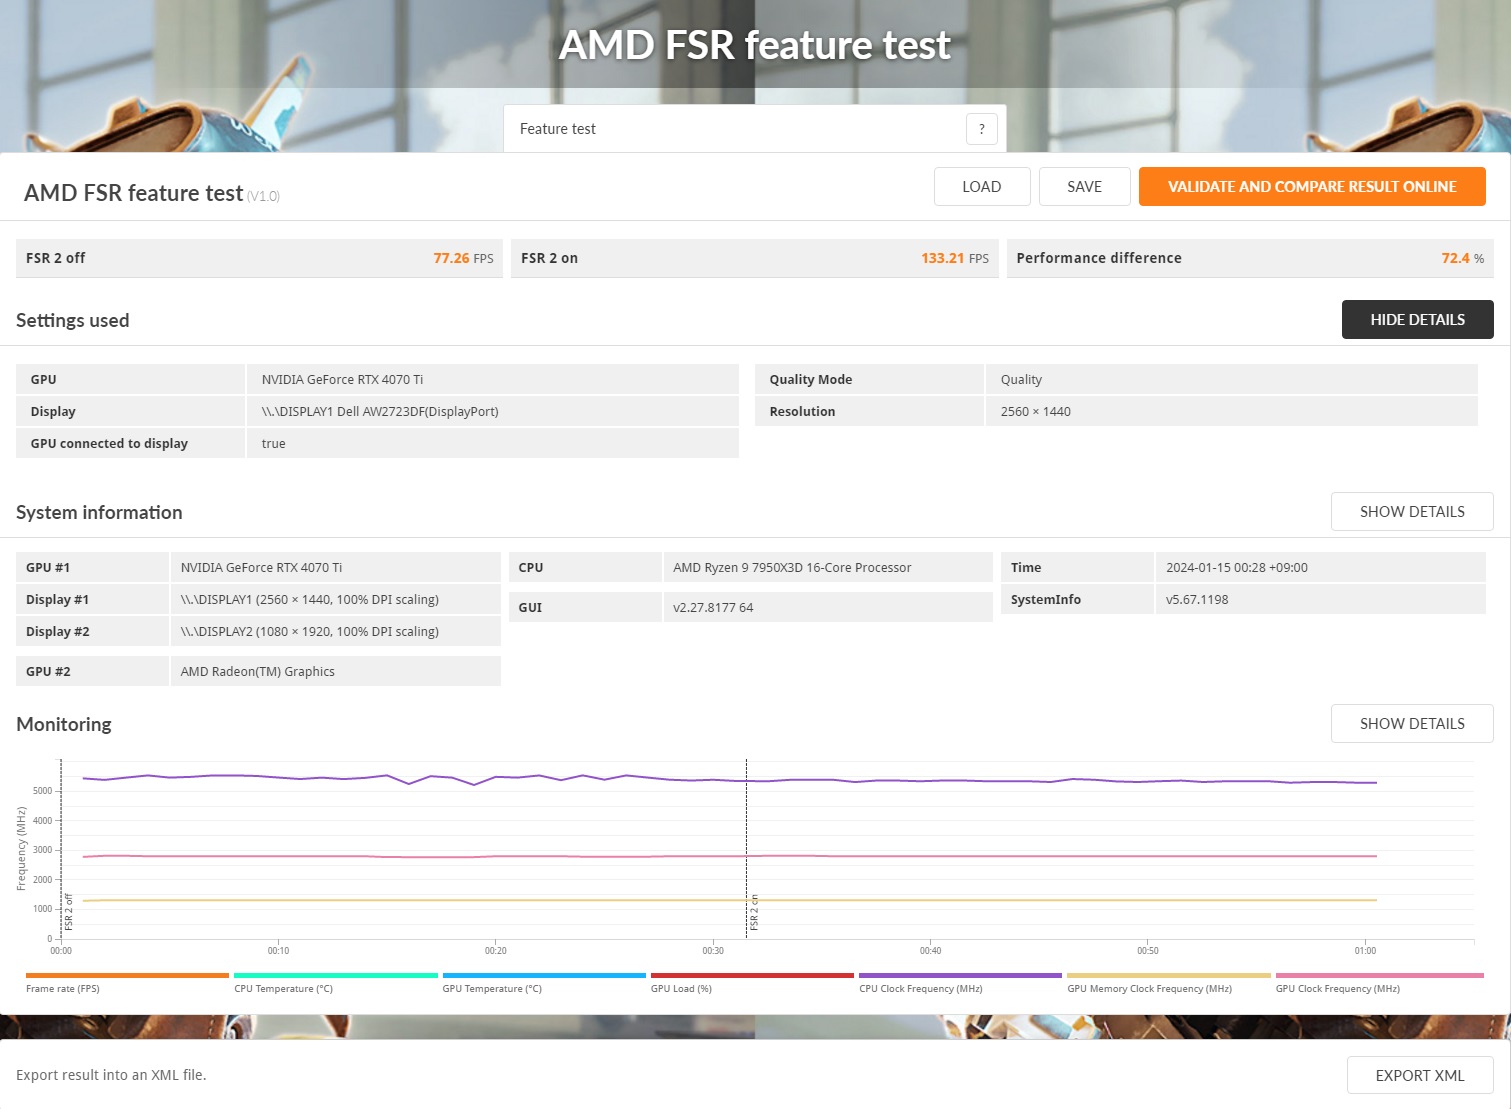Click the 133.21 FPS score for FSR 2 on
1511x1109 pixels.
click(x=955, y=258)
